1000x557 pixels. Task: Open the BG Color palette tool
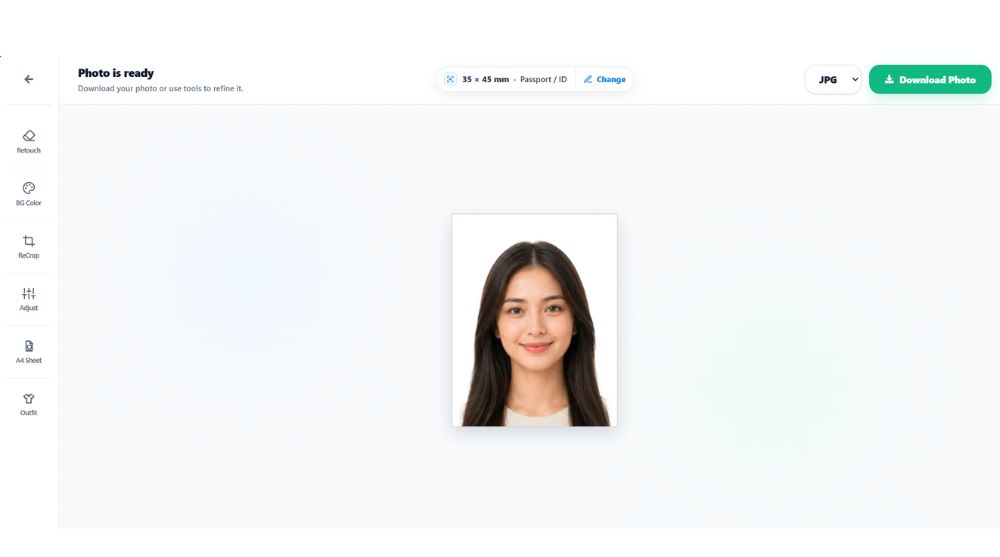pos(29,194)
